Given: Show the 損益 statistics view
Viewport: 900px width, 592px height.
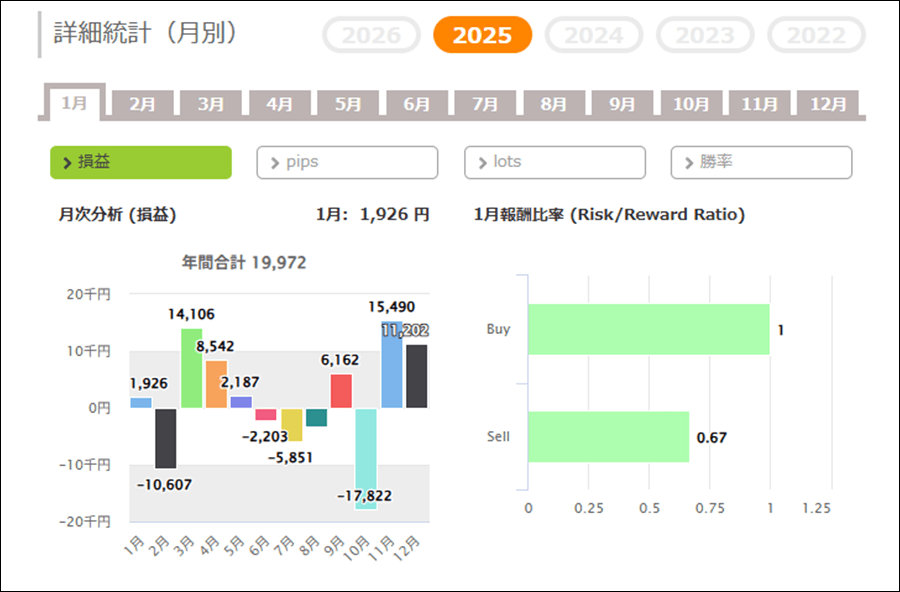Looking at the screenshot, I should click(x=141, y=162).
